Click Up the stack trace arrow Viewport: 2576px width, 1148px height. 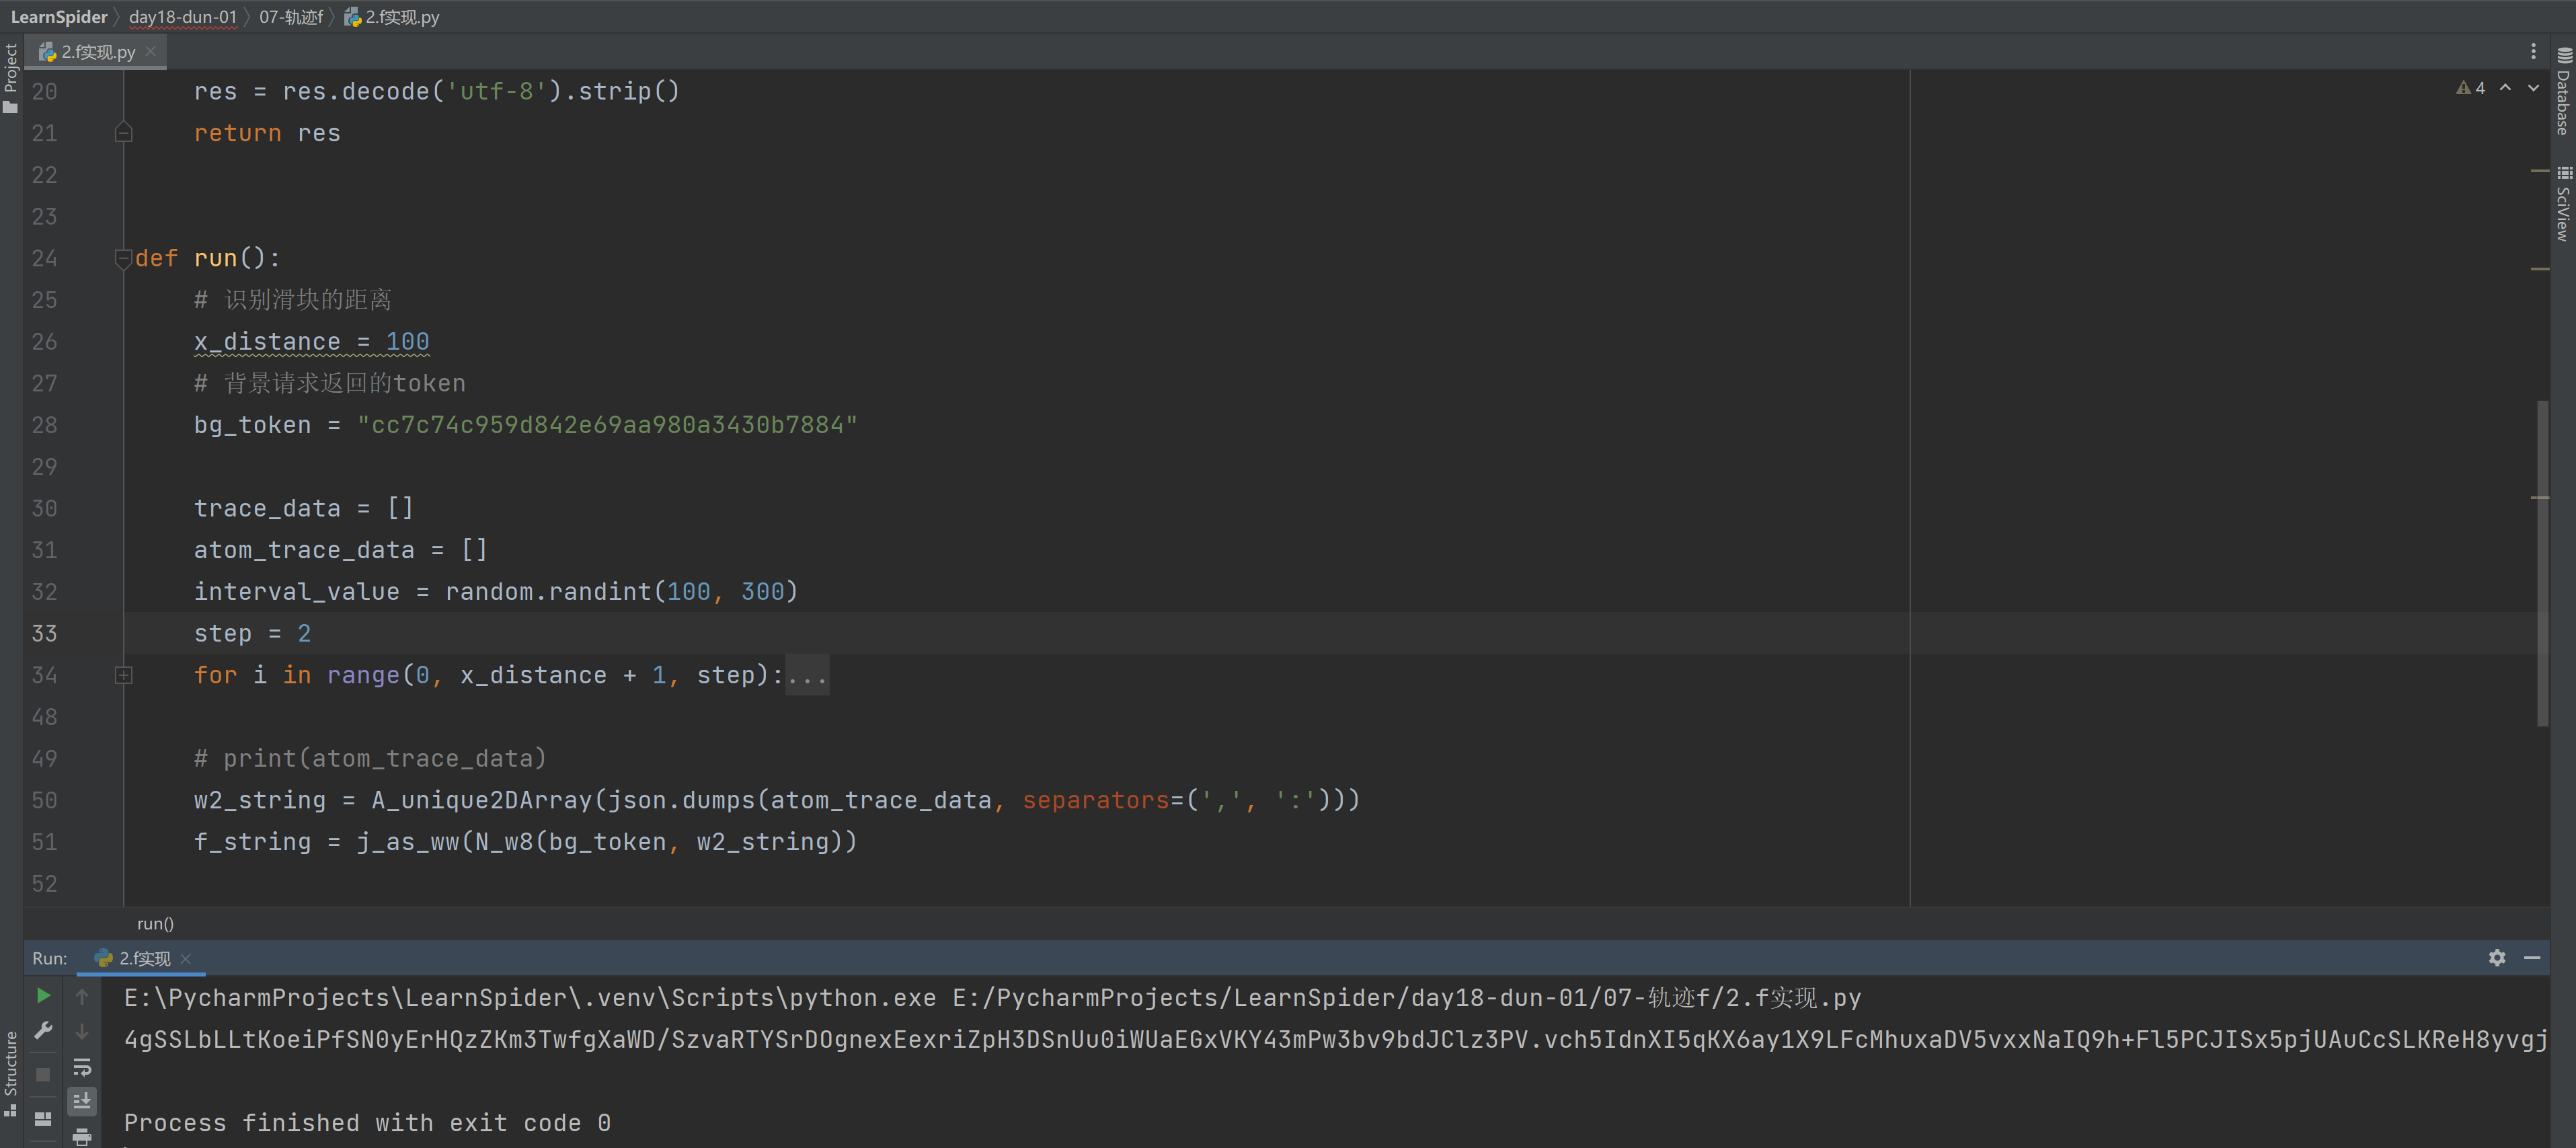tap(82, 996)
